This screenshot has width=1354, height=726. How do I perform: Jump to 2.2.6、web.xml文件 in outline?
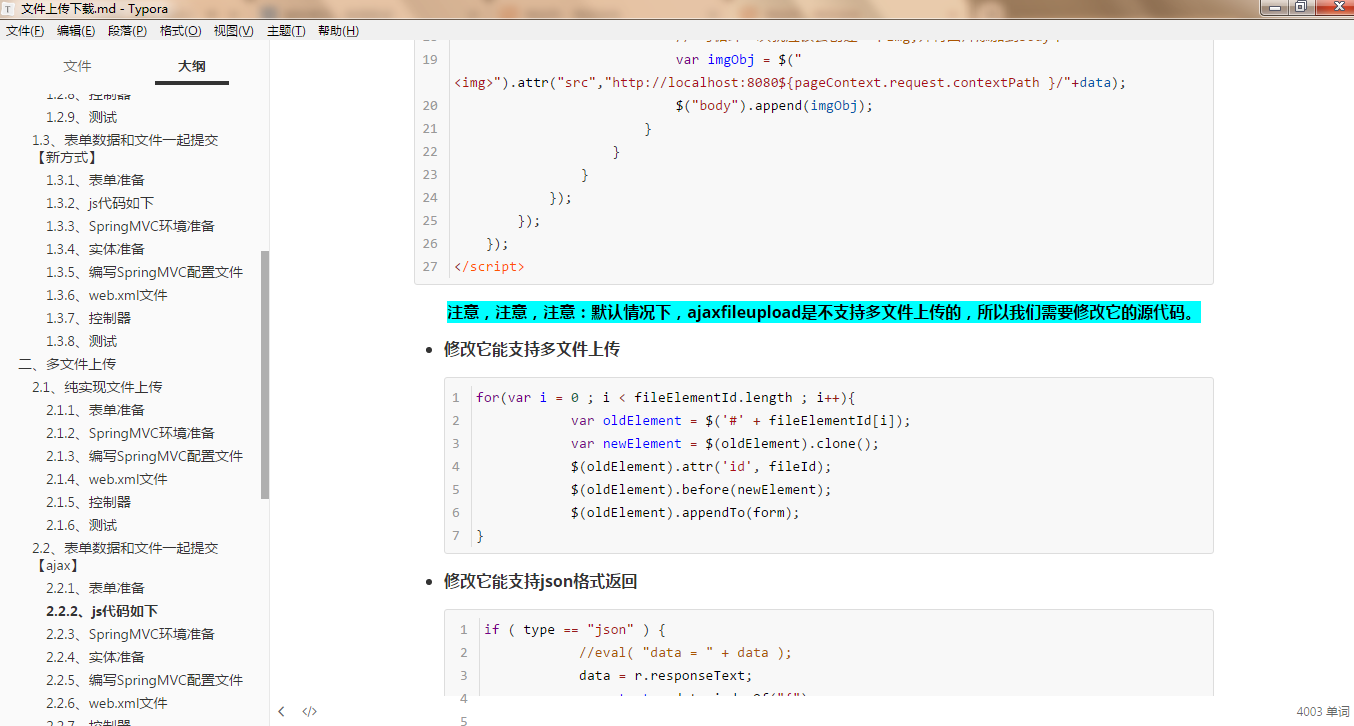click(x=107, y=703)
